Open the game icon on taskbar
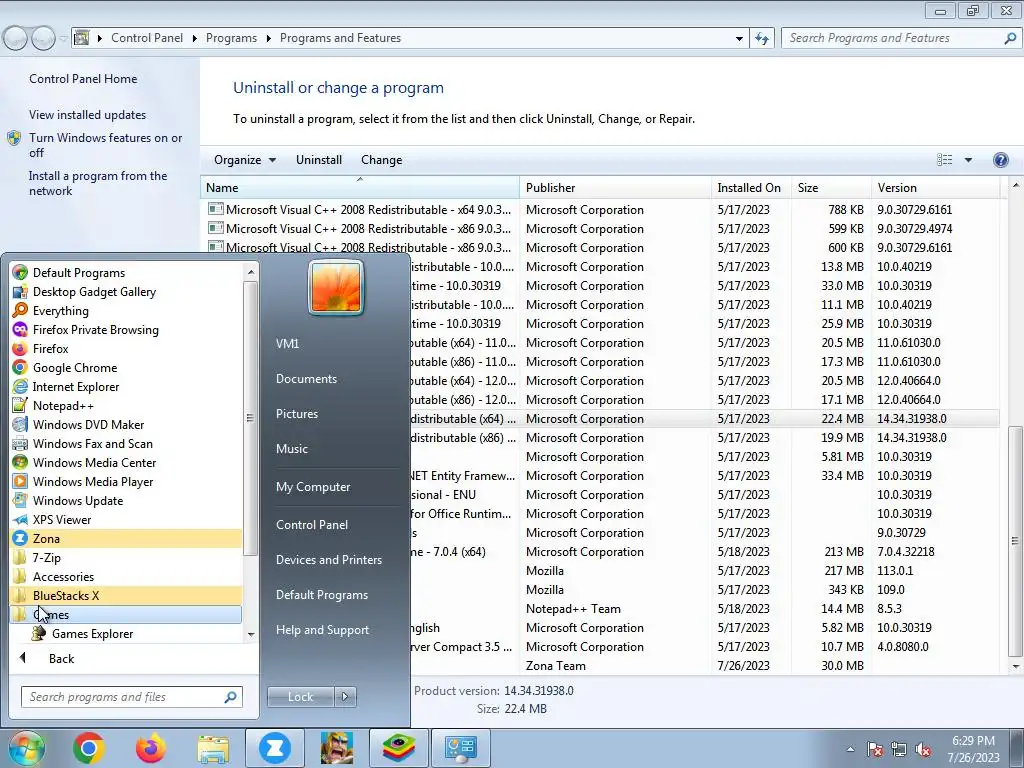This screenshot has height=768, width=1024. point(337,748)
